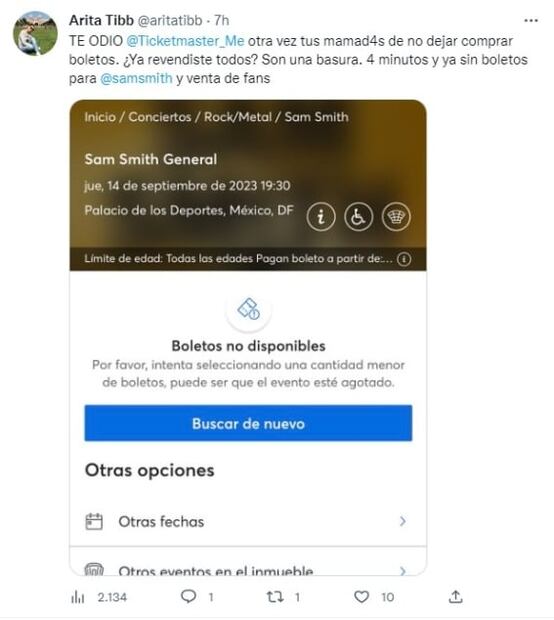This screenshot has width=554, height=620.
Task: View tweet analytics bar chart icon
Action: (x=78, y=597)
